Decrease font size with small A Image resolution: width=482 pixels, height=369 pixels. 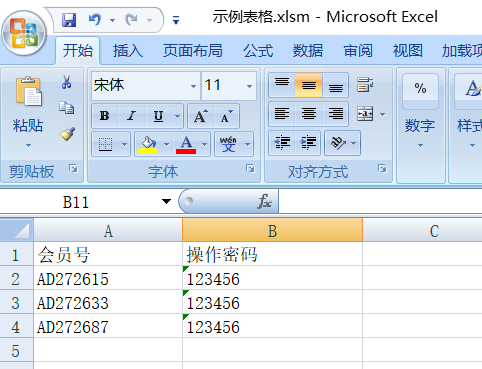(x=227, y=116)
